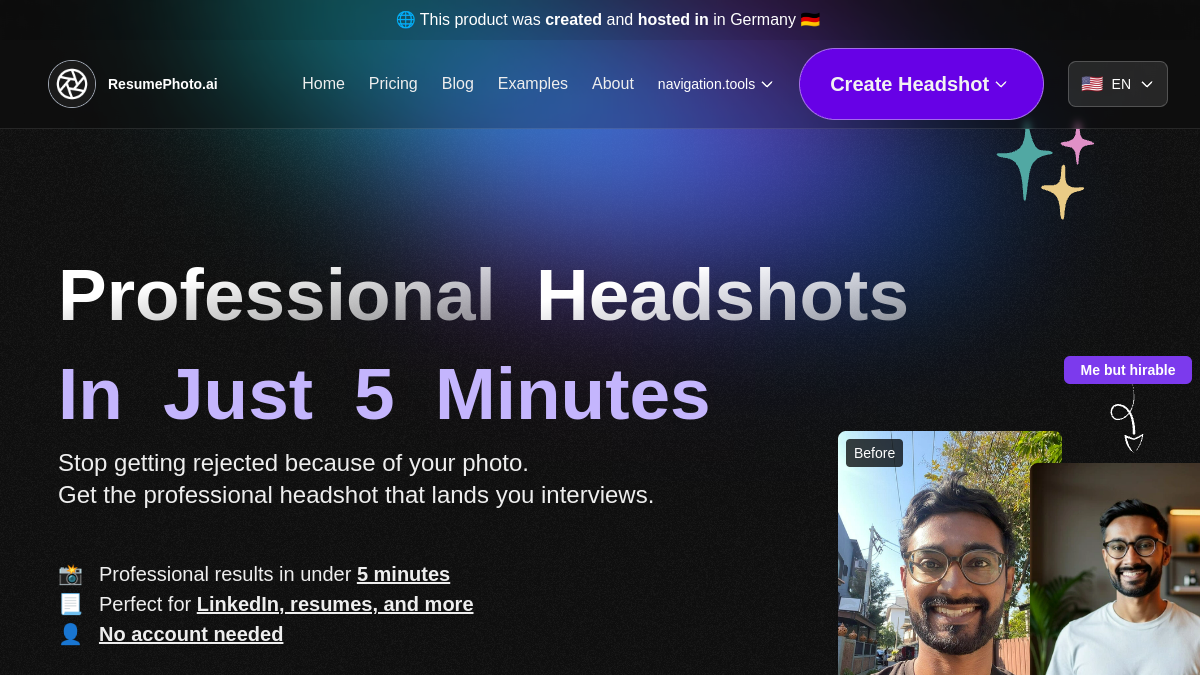Click the German flag in the top banner
This screenshot has width=1200, height=675.
(810, 19)
